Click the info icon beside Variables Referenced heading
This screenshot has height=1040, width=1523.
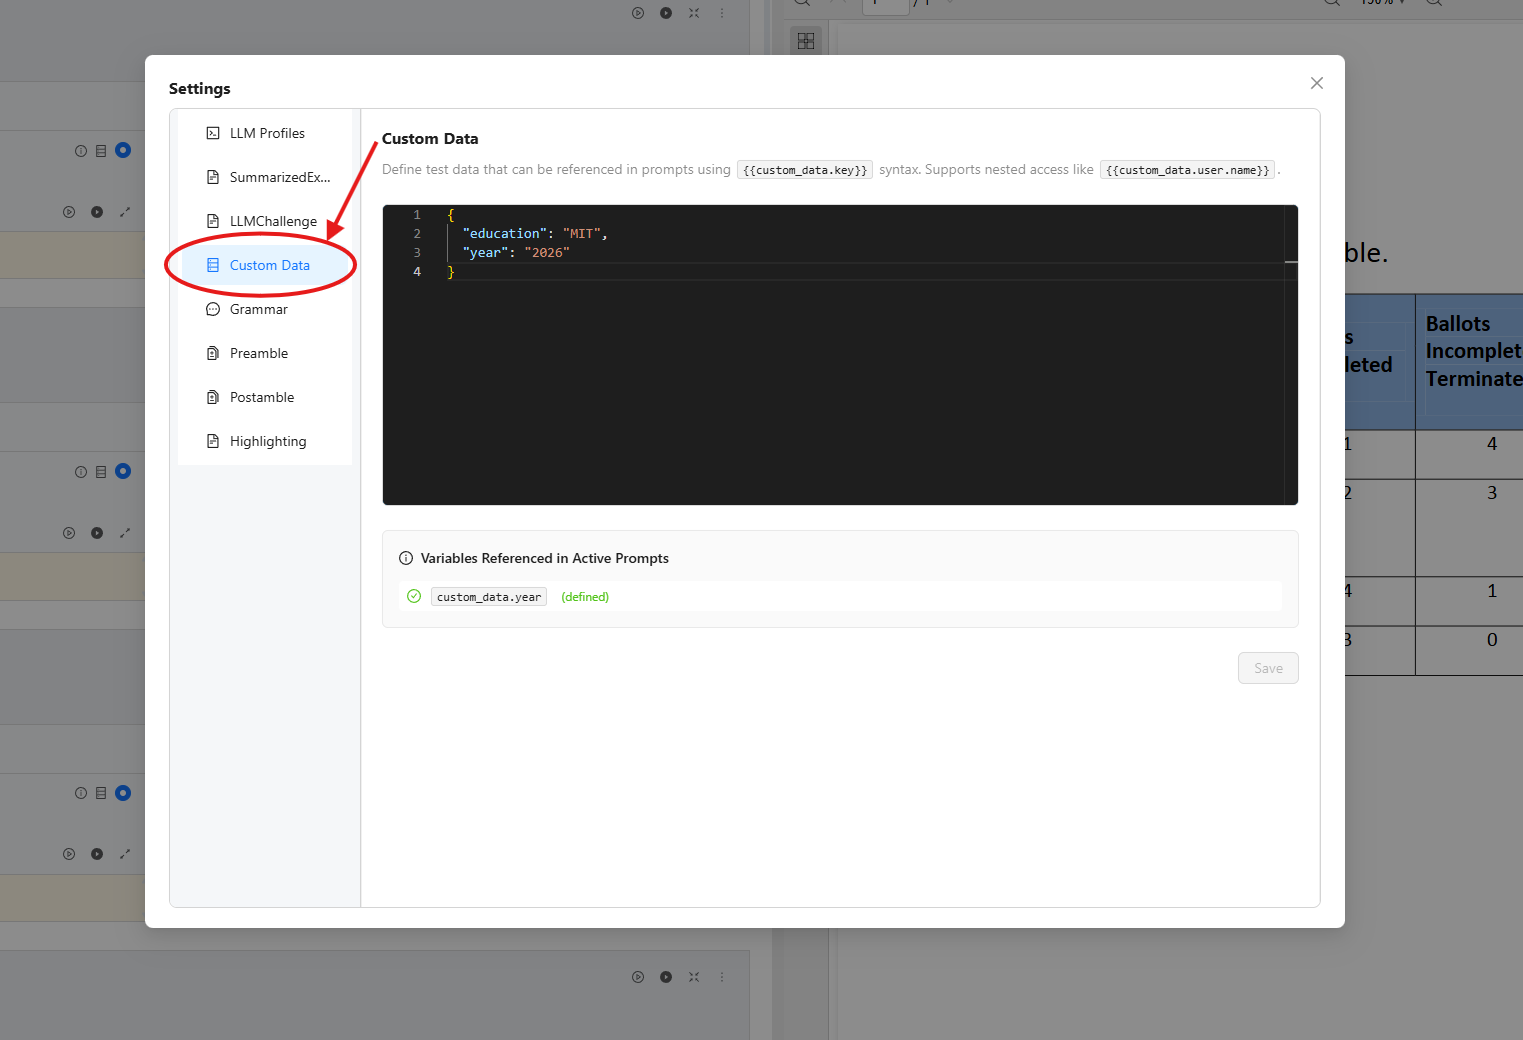406,558
